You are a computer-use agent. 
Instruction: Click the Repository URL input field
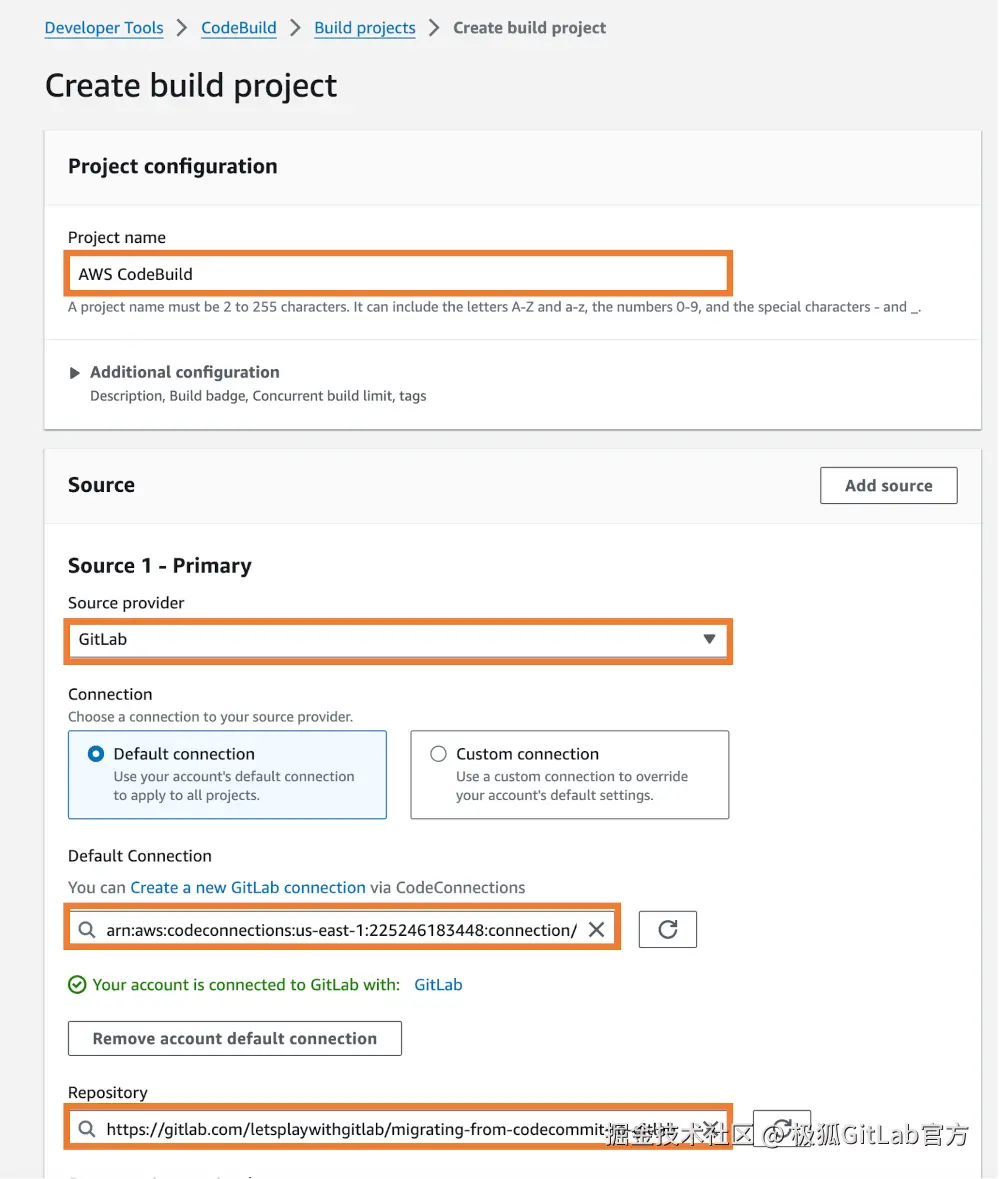pos(350,1129)
